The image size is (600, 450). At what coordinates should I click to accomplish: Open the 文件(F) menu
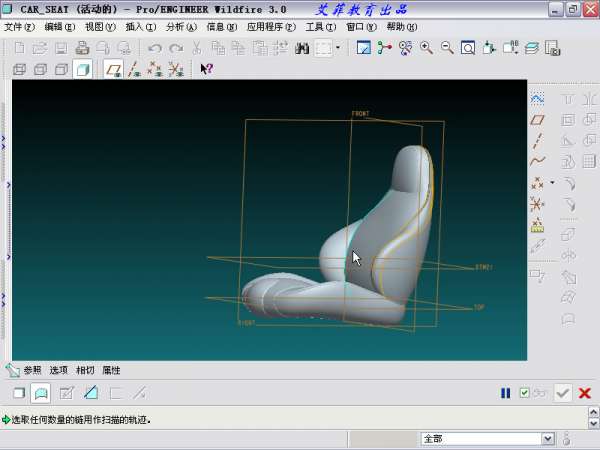pos(19,27)
